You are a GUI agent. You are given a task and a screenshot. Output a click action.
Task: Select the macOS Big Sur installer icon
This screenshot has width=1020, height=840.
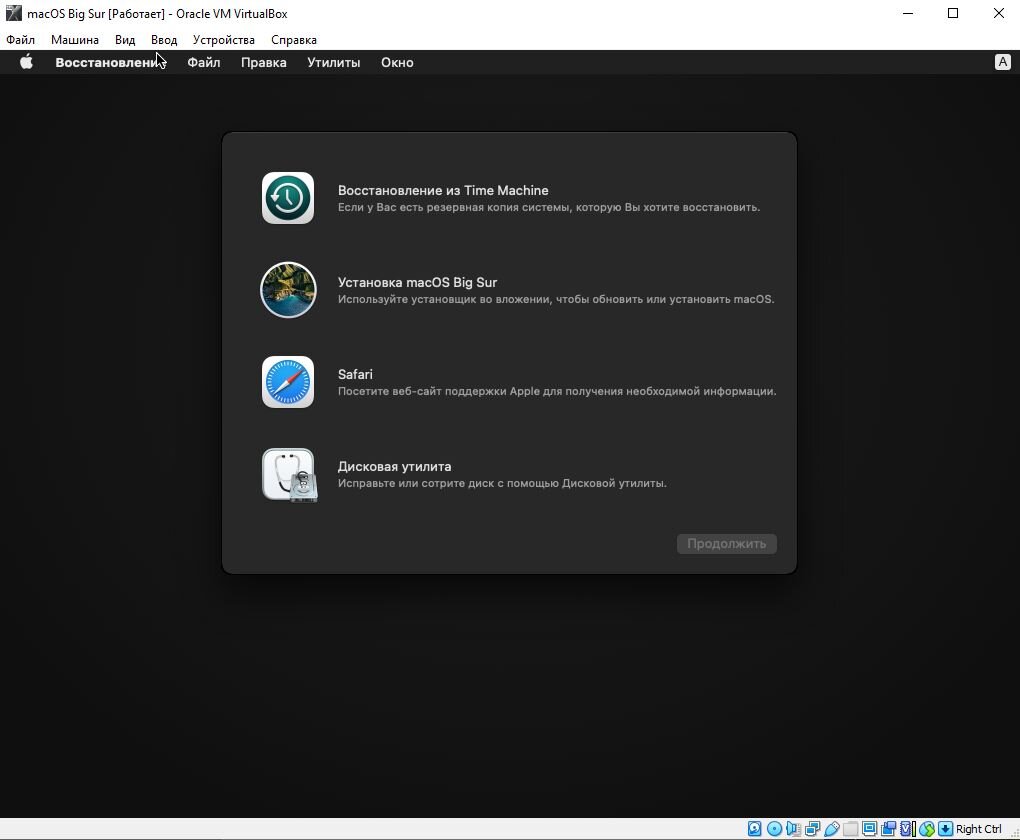[x=288, y=290]
